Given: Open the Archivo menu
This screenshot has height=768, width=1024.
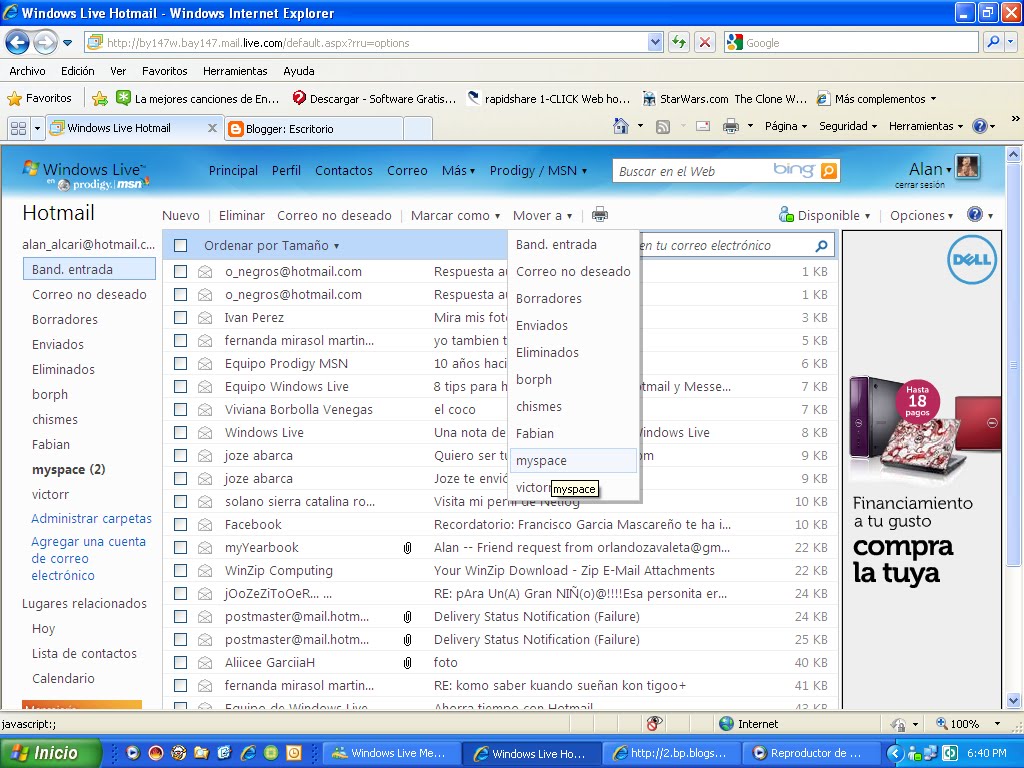Looking at the screenshot, I should coord(27,71).
